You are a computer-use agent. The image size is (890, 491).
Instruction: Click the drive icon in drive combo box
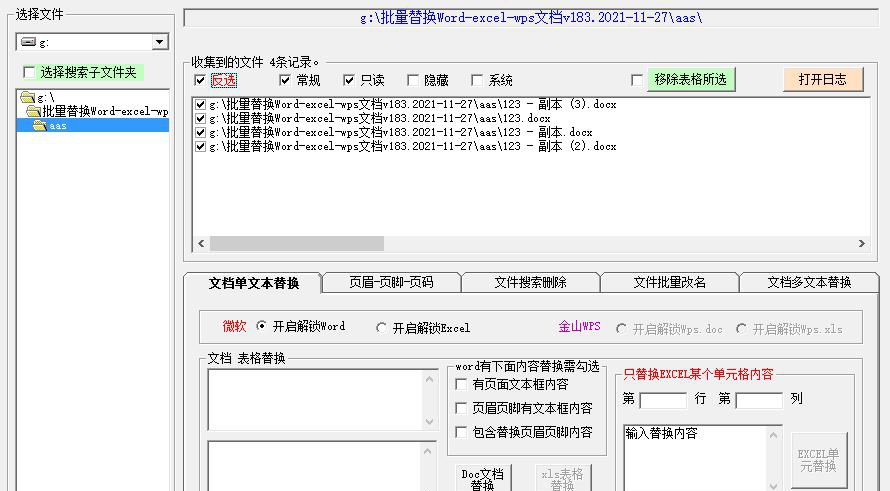pos(28,42)
